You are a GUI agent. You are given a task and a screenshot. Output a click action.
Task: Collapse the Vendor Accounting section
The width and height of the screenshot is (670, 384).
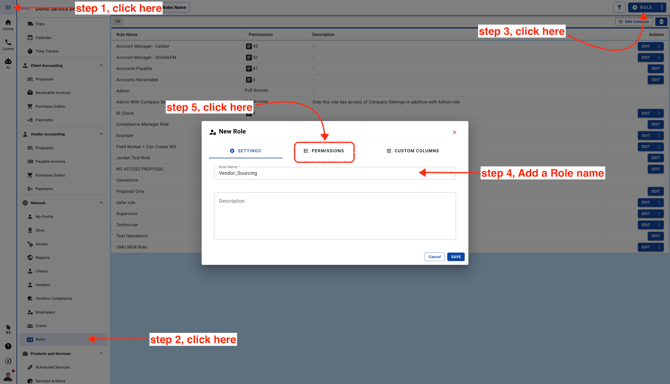coord(101,134)
